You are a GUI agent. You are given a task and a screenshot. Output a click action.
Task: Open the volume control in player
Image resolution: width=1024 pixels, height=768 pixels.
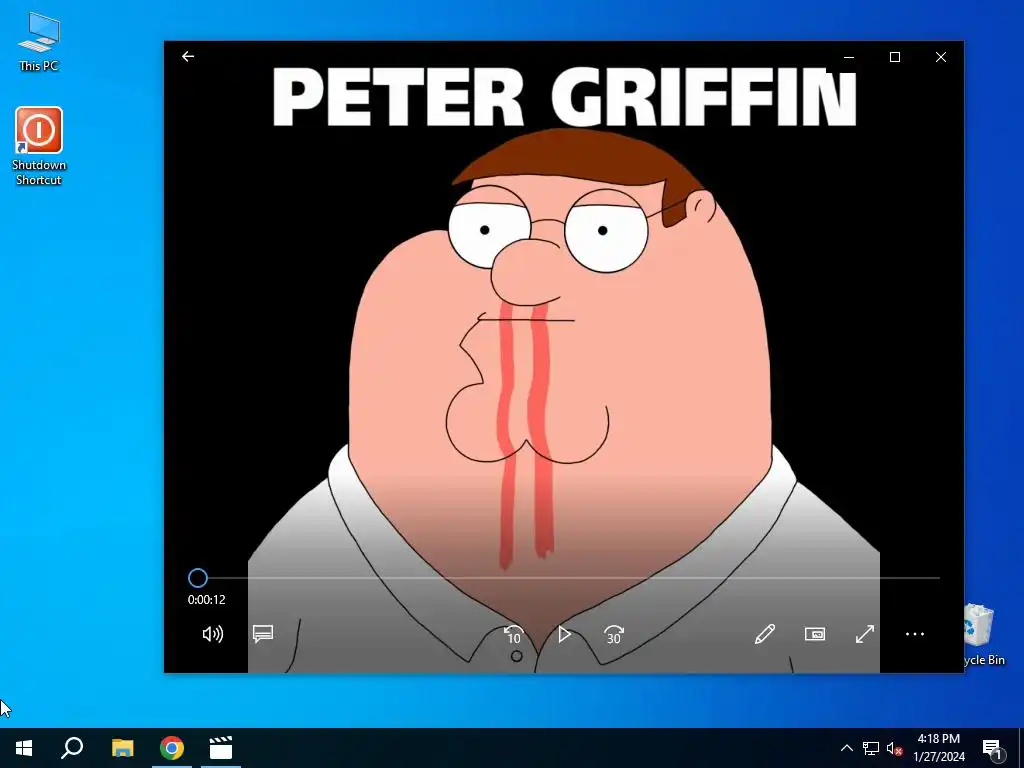tap(213, 634)
